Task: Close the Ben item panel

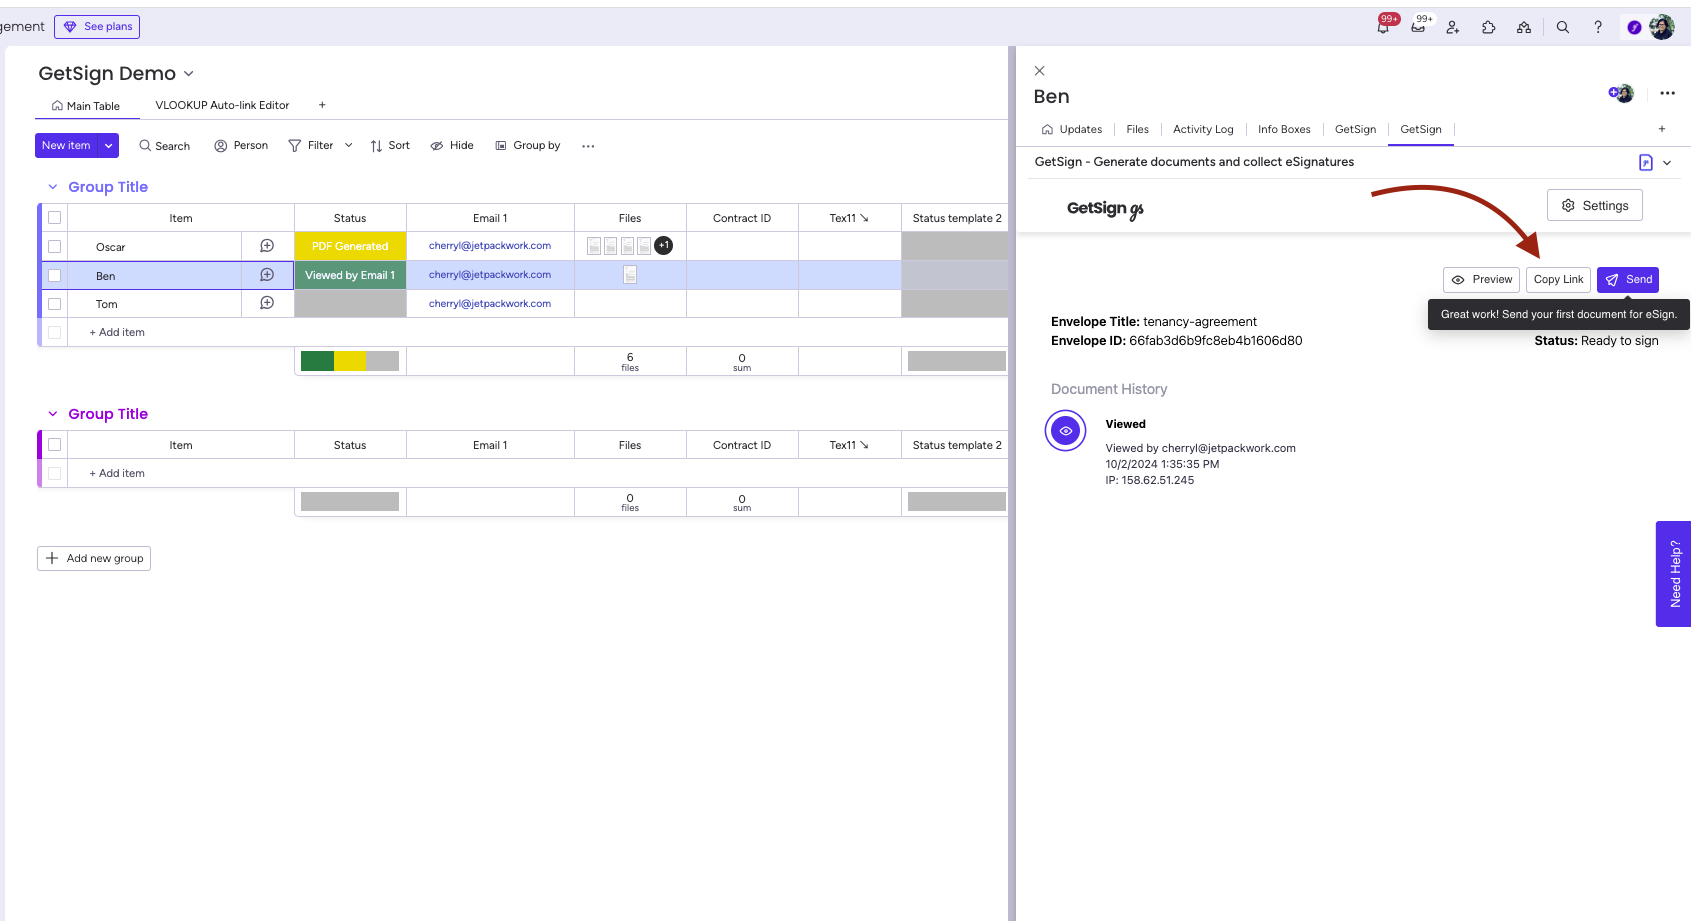Action: (x=1040, y=70)
